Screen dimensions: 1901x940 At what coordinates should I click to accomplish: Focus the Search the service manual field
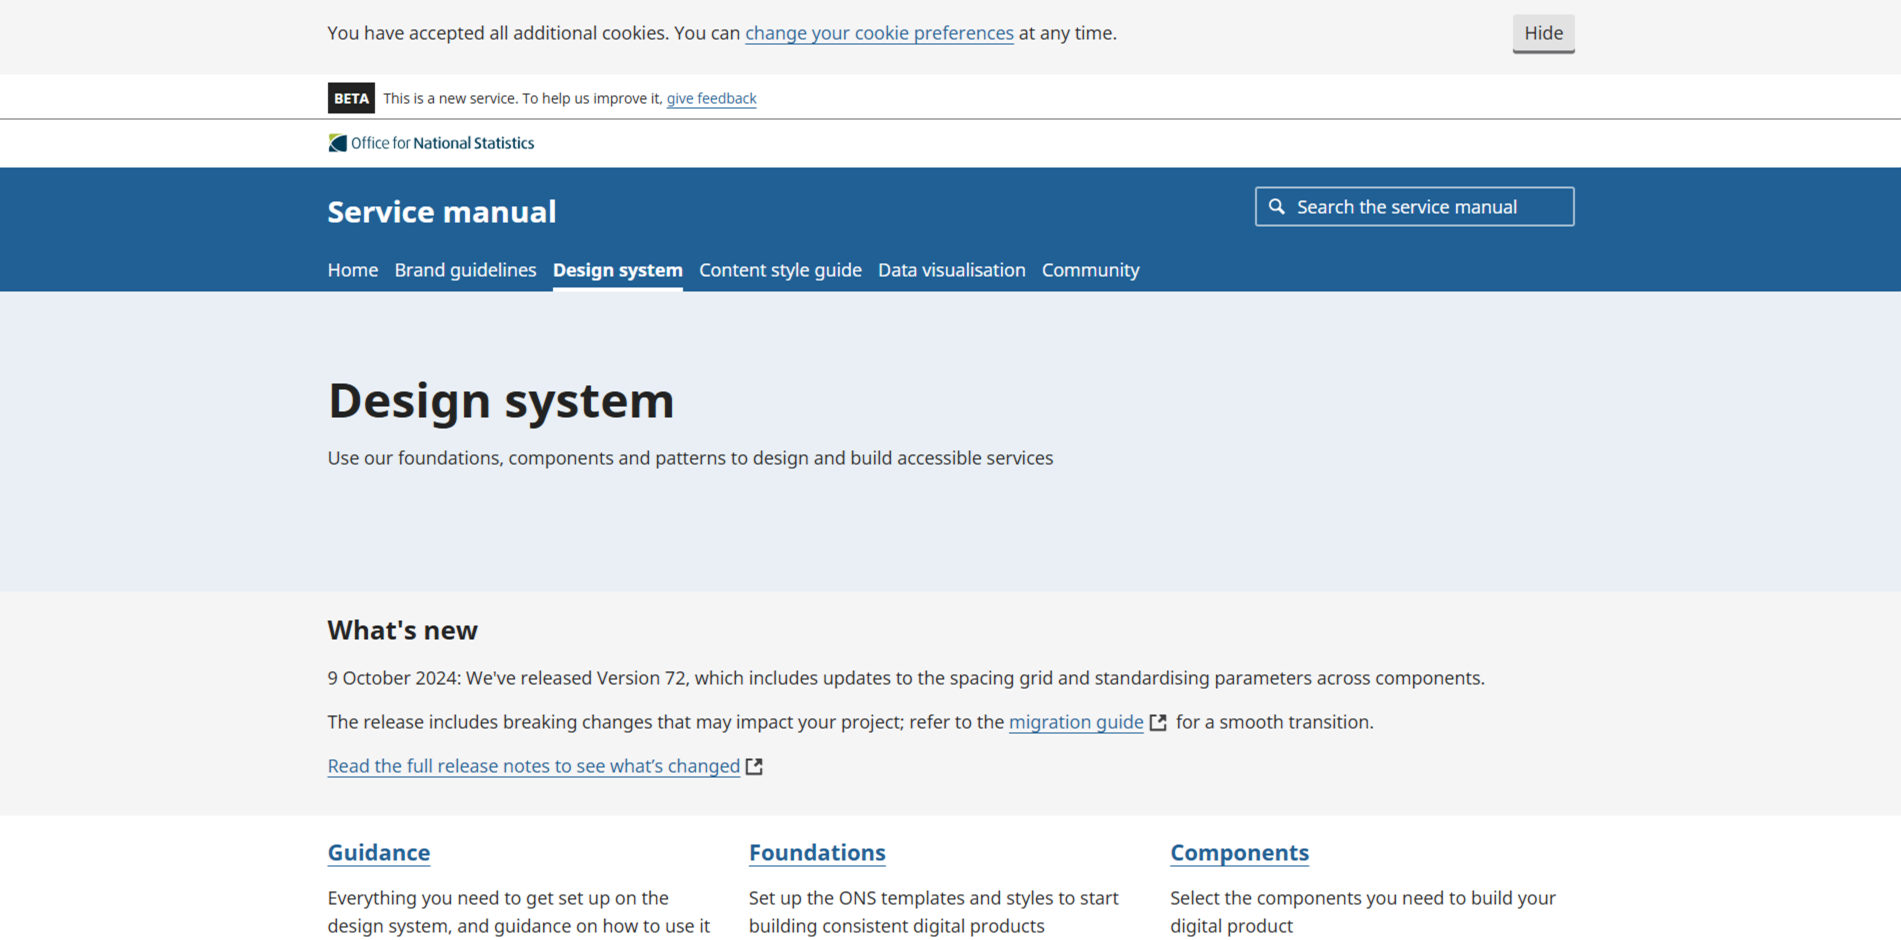tap(1414, 207)
